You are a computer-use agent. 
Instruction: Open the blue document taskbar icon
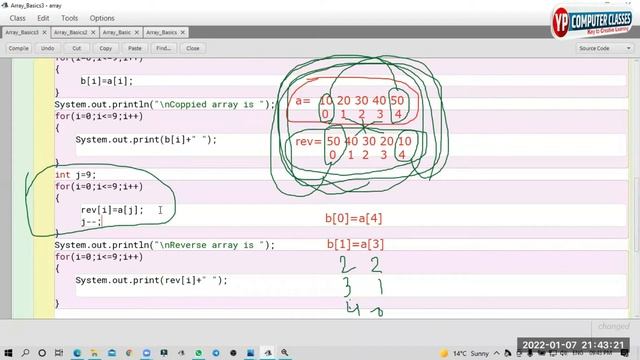(250, 353)
